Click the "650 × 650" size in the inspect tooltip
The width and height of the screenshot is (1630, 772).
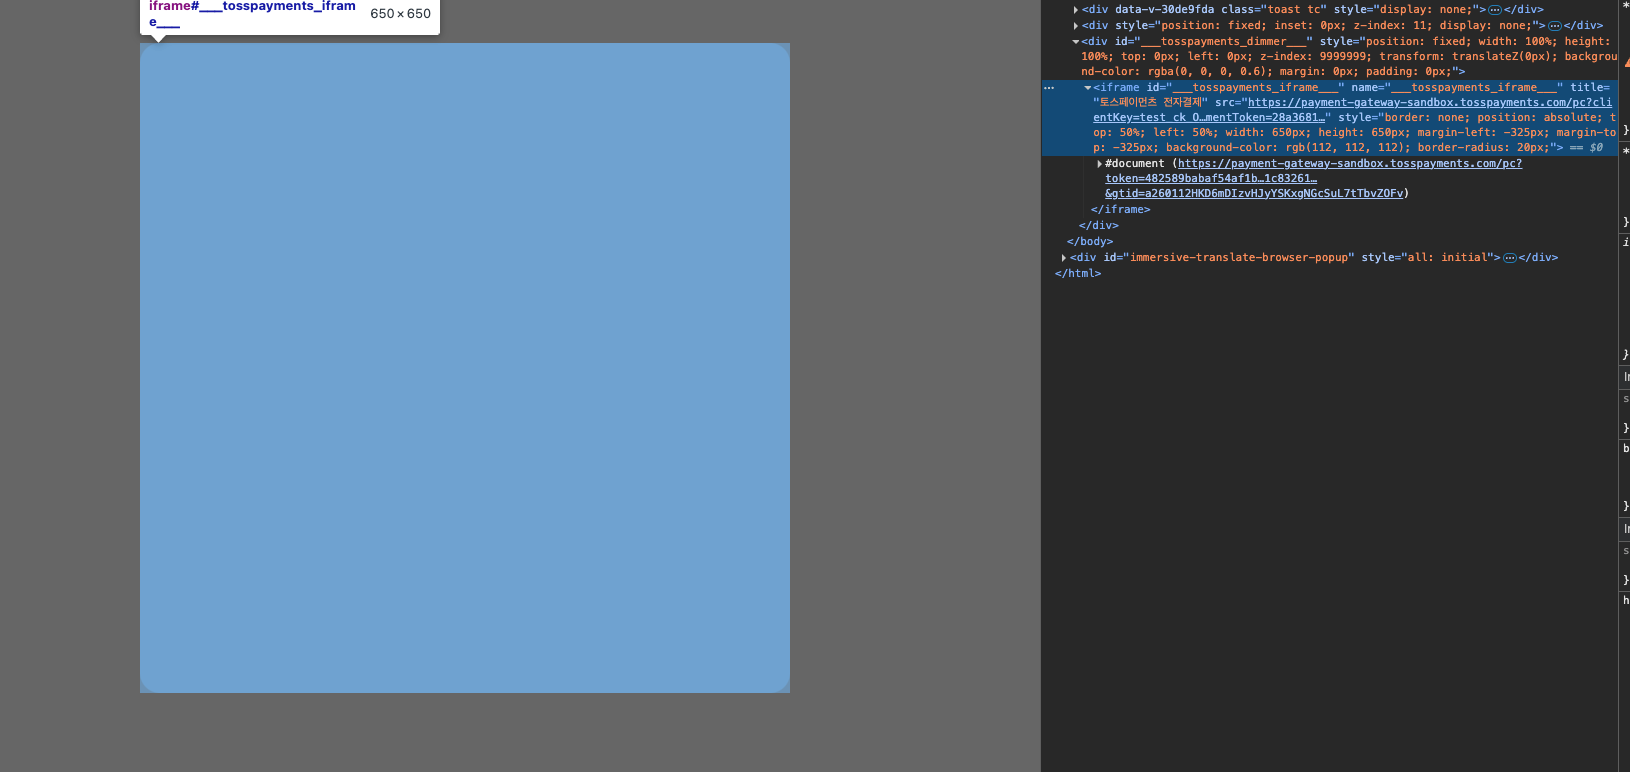pyautogui.click(x=401, y=14)
